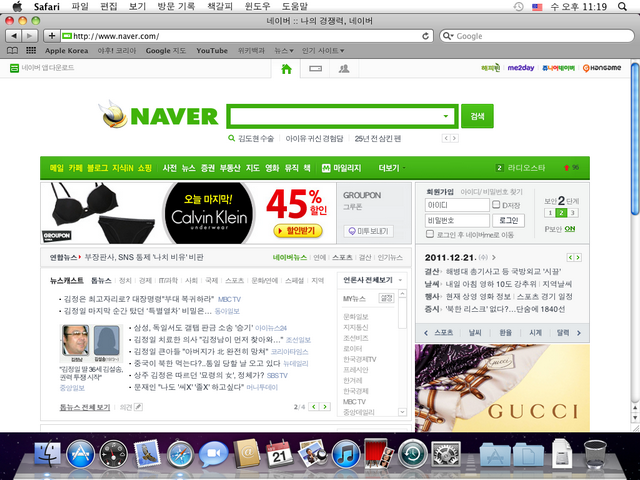
Task: Open iTunes music note icon
Action: click(x=346, y=454)
